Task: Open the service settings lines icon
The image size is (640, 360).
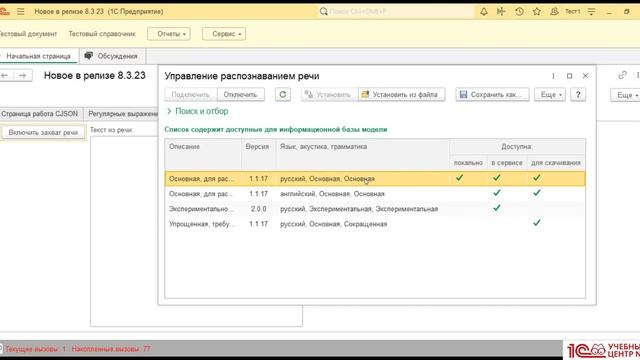Action: [591, 11]
